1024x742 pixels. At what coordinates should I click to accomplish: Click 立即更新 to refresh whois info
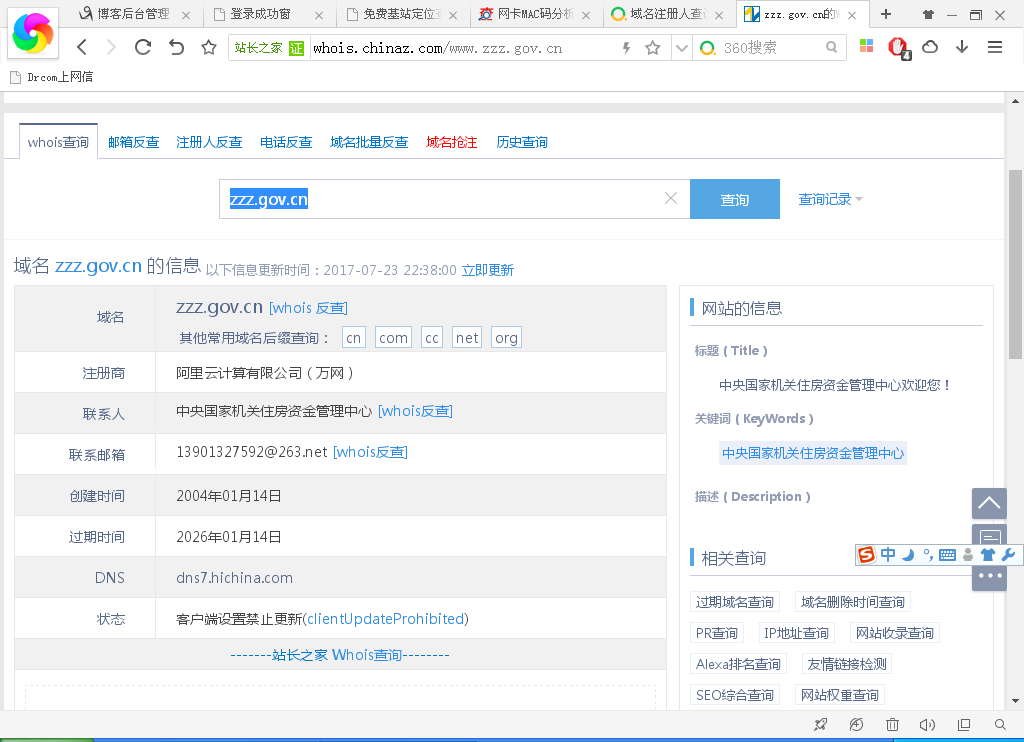point(488,270)
